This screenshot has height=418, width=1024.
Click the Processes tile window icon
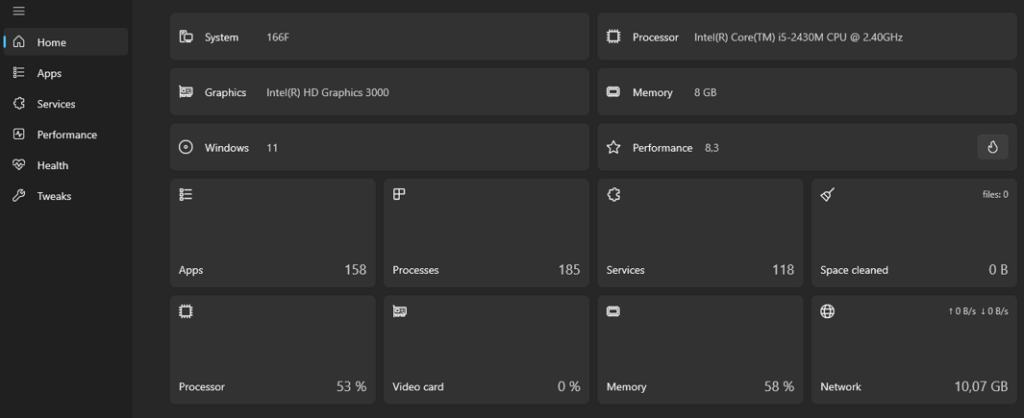pos(399,194)
